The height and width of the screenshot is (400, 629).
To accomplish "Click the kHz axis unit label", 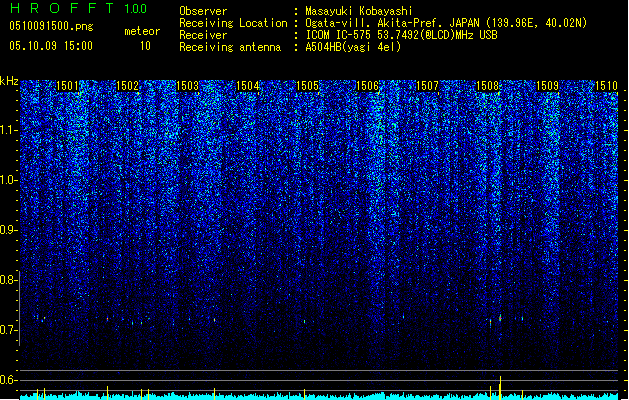I will click(x=9, y=81).
